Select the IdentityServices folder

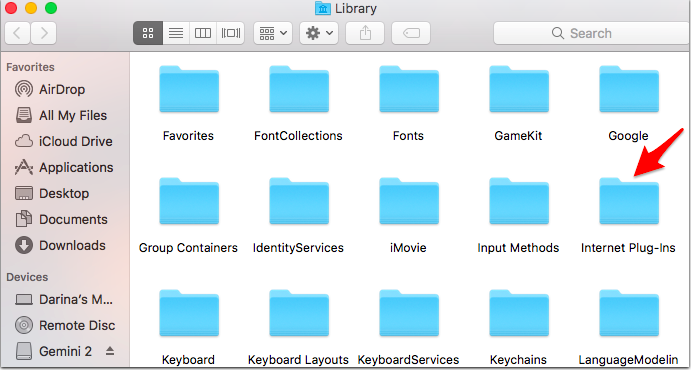299,201
